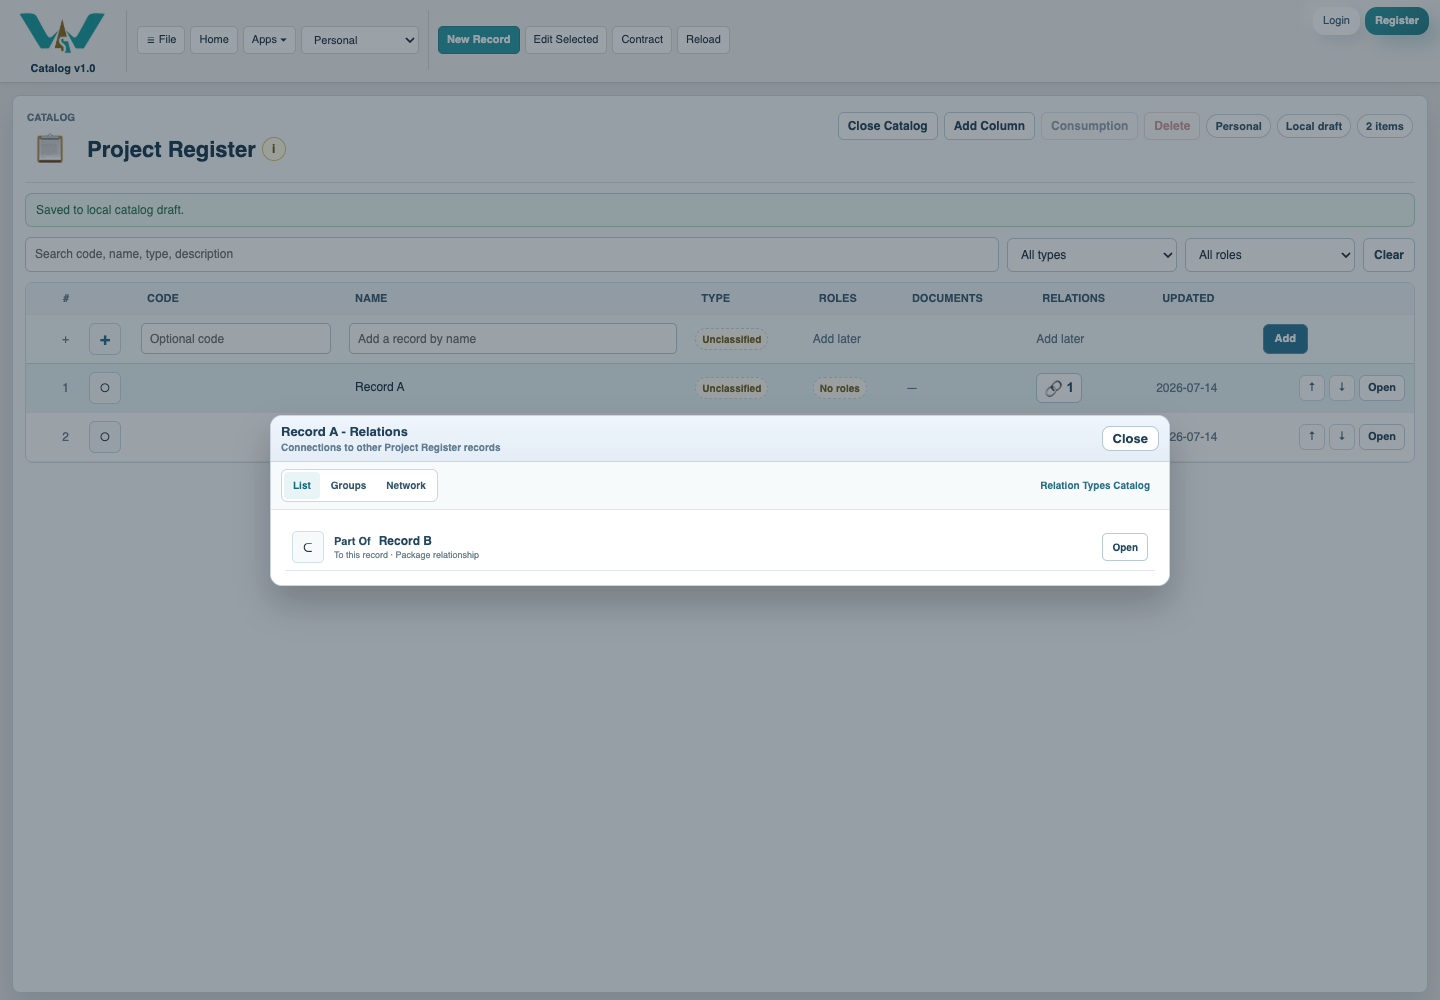The image size is (1440, 1000).
Task: Click the Add a record by name field
Action: click(x=513, y=339)
